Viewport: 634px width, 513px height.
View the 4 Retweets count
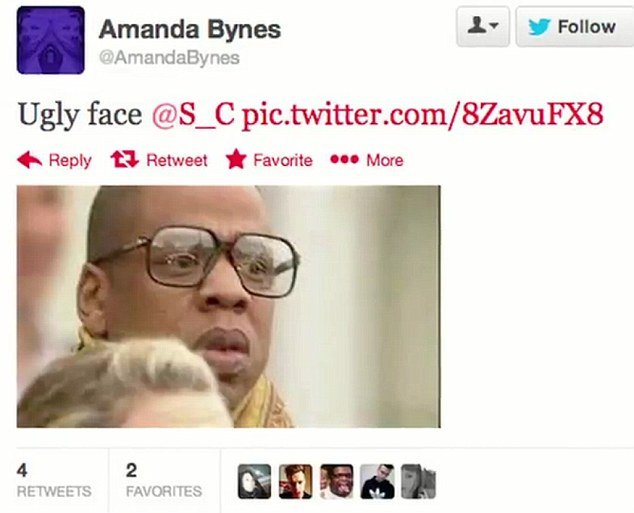click(x=54, y=480)
